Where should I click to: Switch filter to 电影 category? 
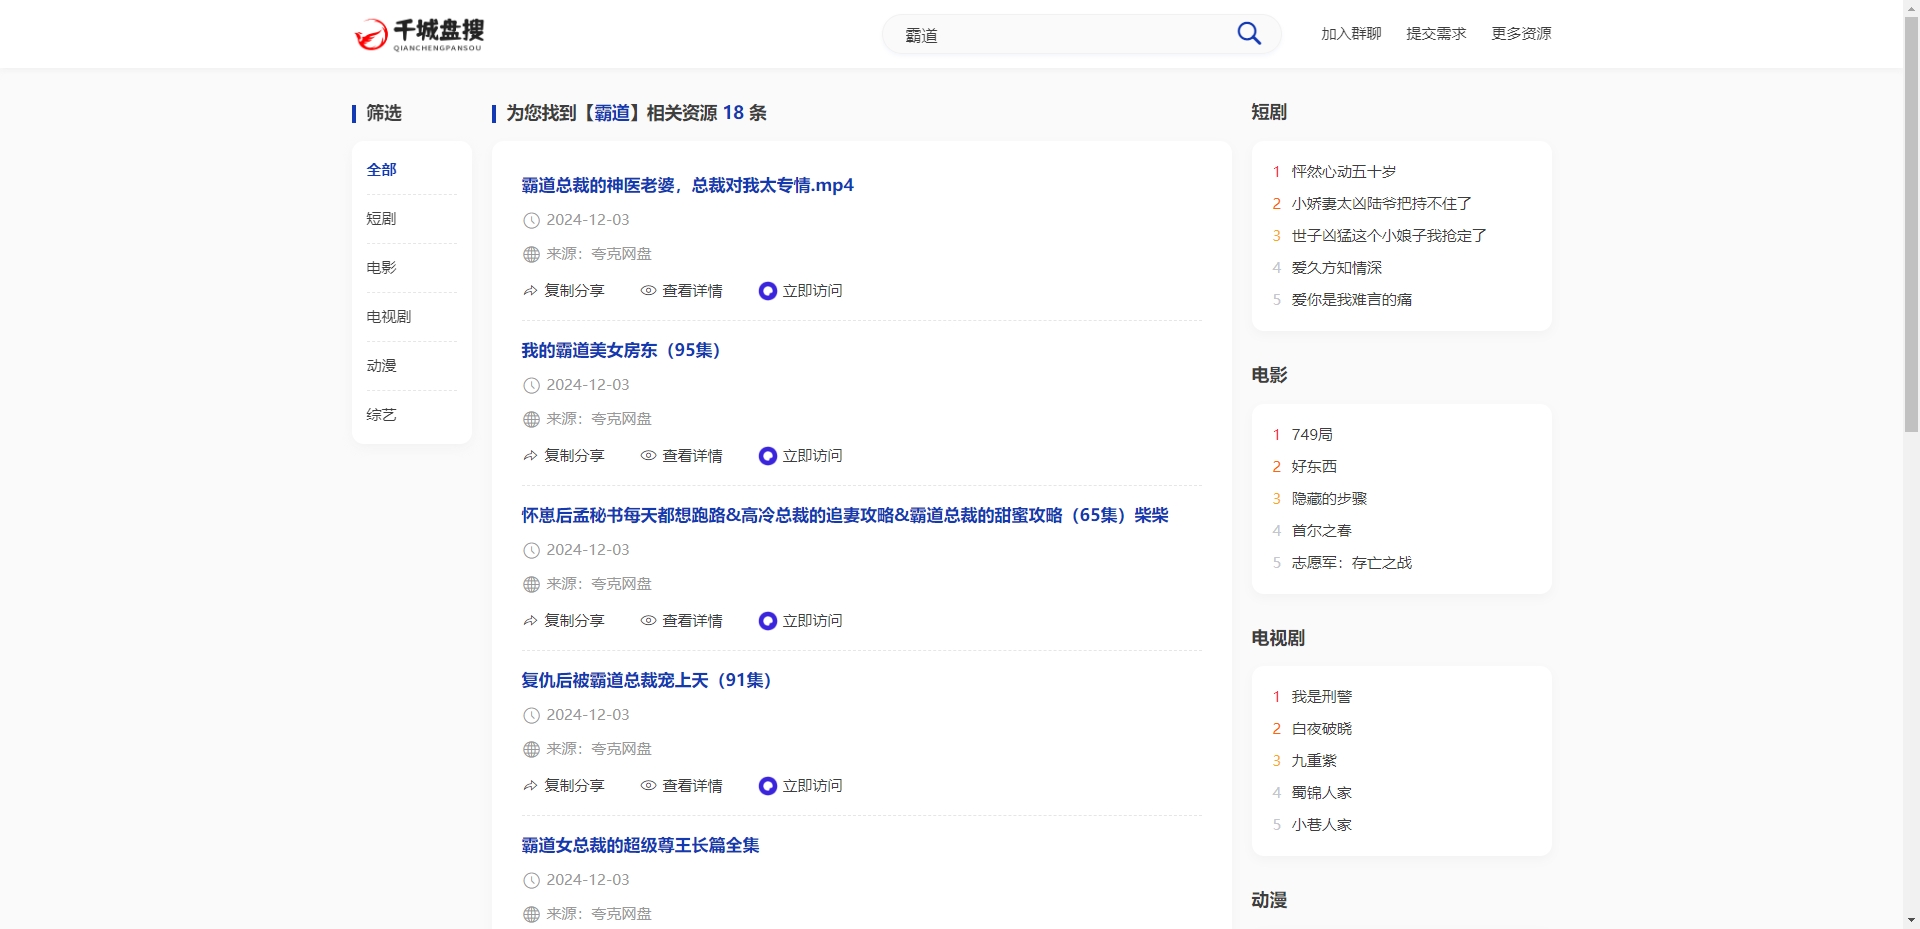(381, 267)
